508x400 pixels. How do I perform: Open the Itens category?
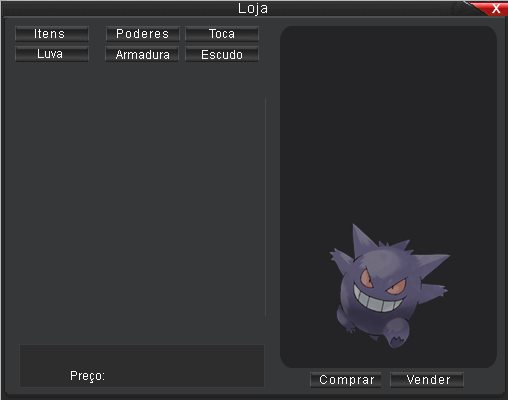[x=52, y=34]
